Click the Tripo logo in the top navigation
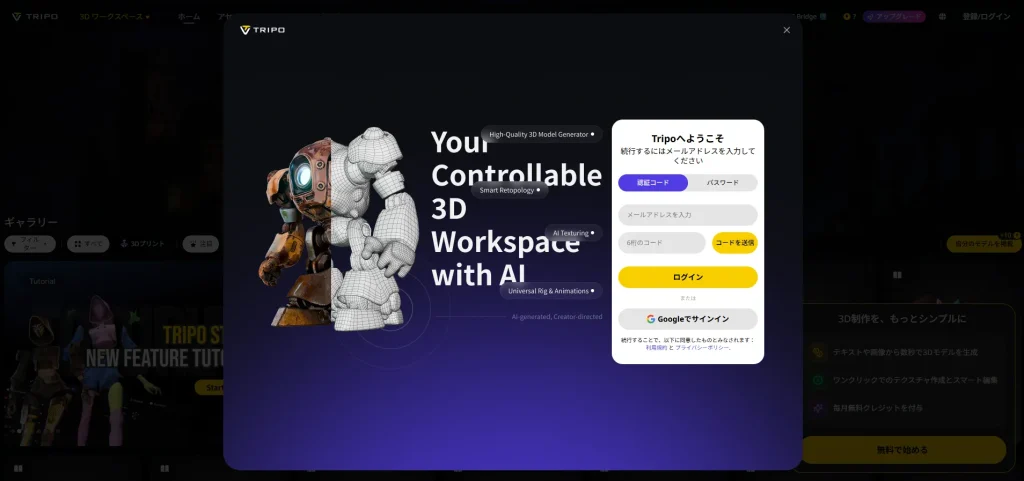 click(35, 17)
